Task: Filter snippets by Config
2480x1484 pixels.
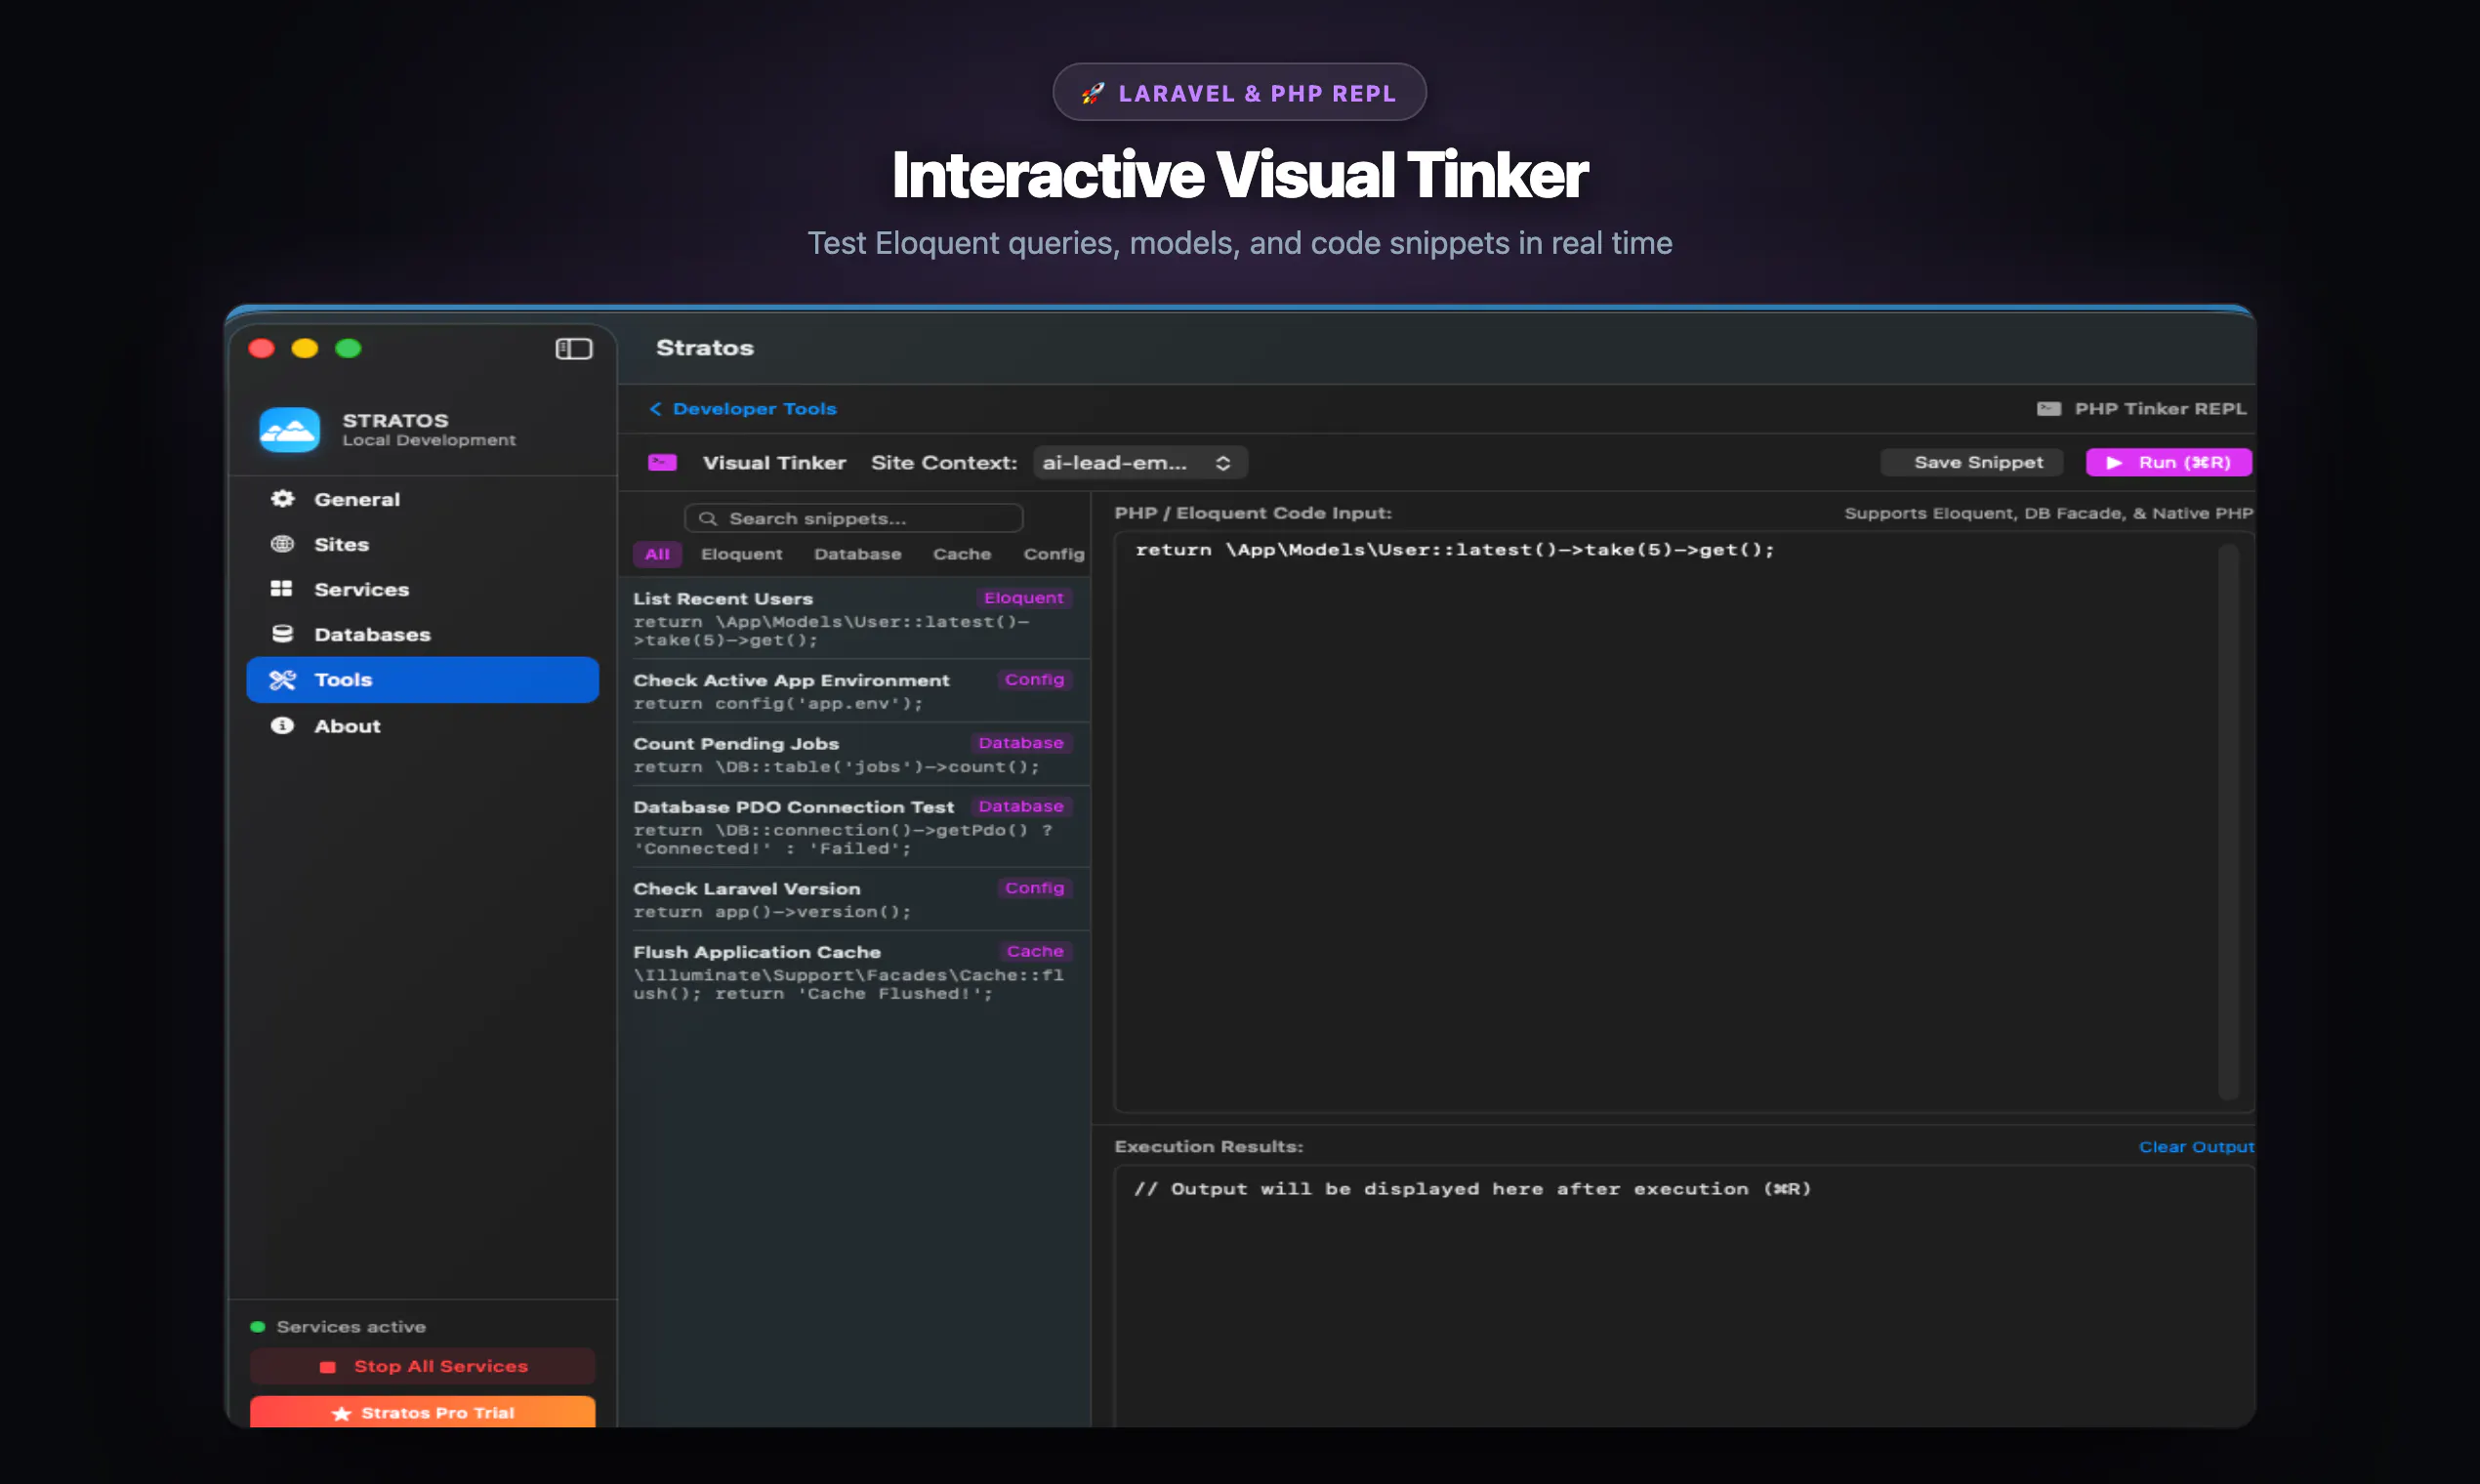Action: (x=1054, y=554)
